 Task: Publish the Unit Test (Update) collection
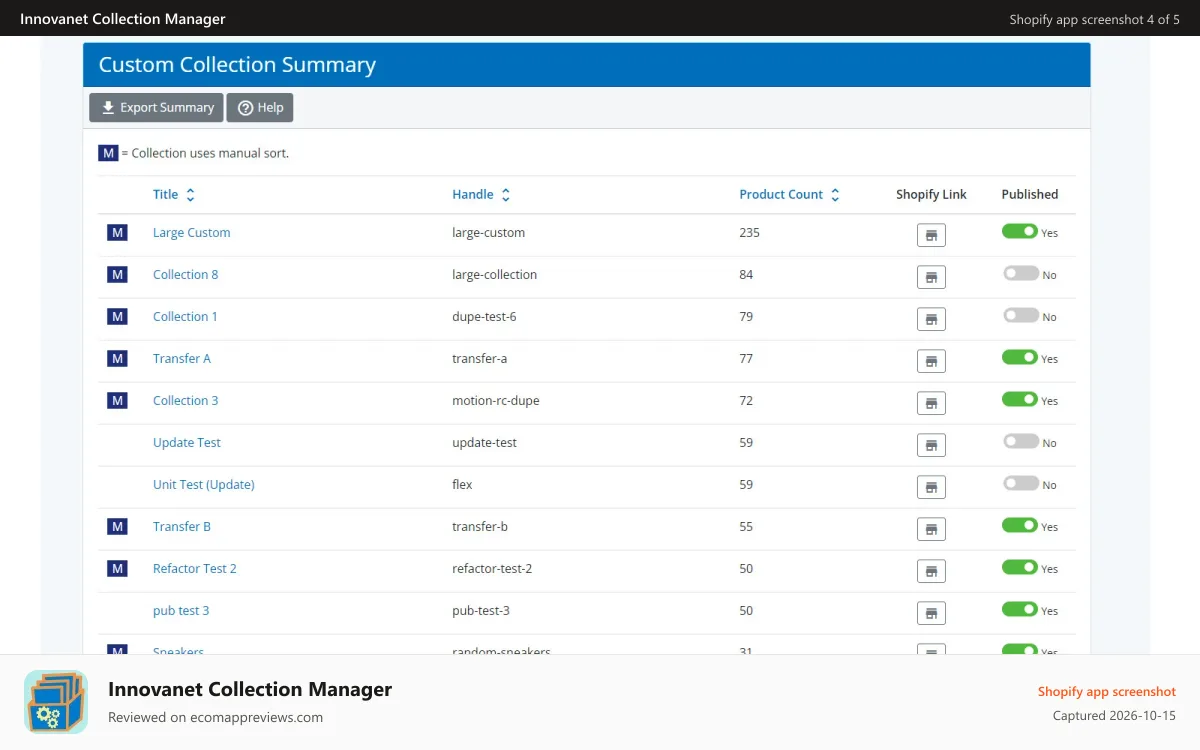(x=1020, y=483)
